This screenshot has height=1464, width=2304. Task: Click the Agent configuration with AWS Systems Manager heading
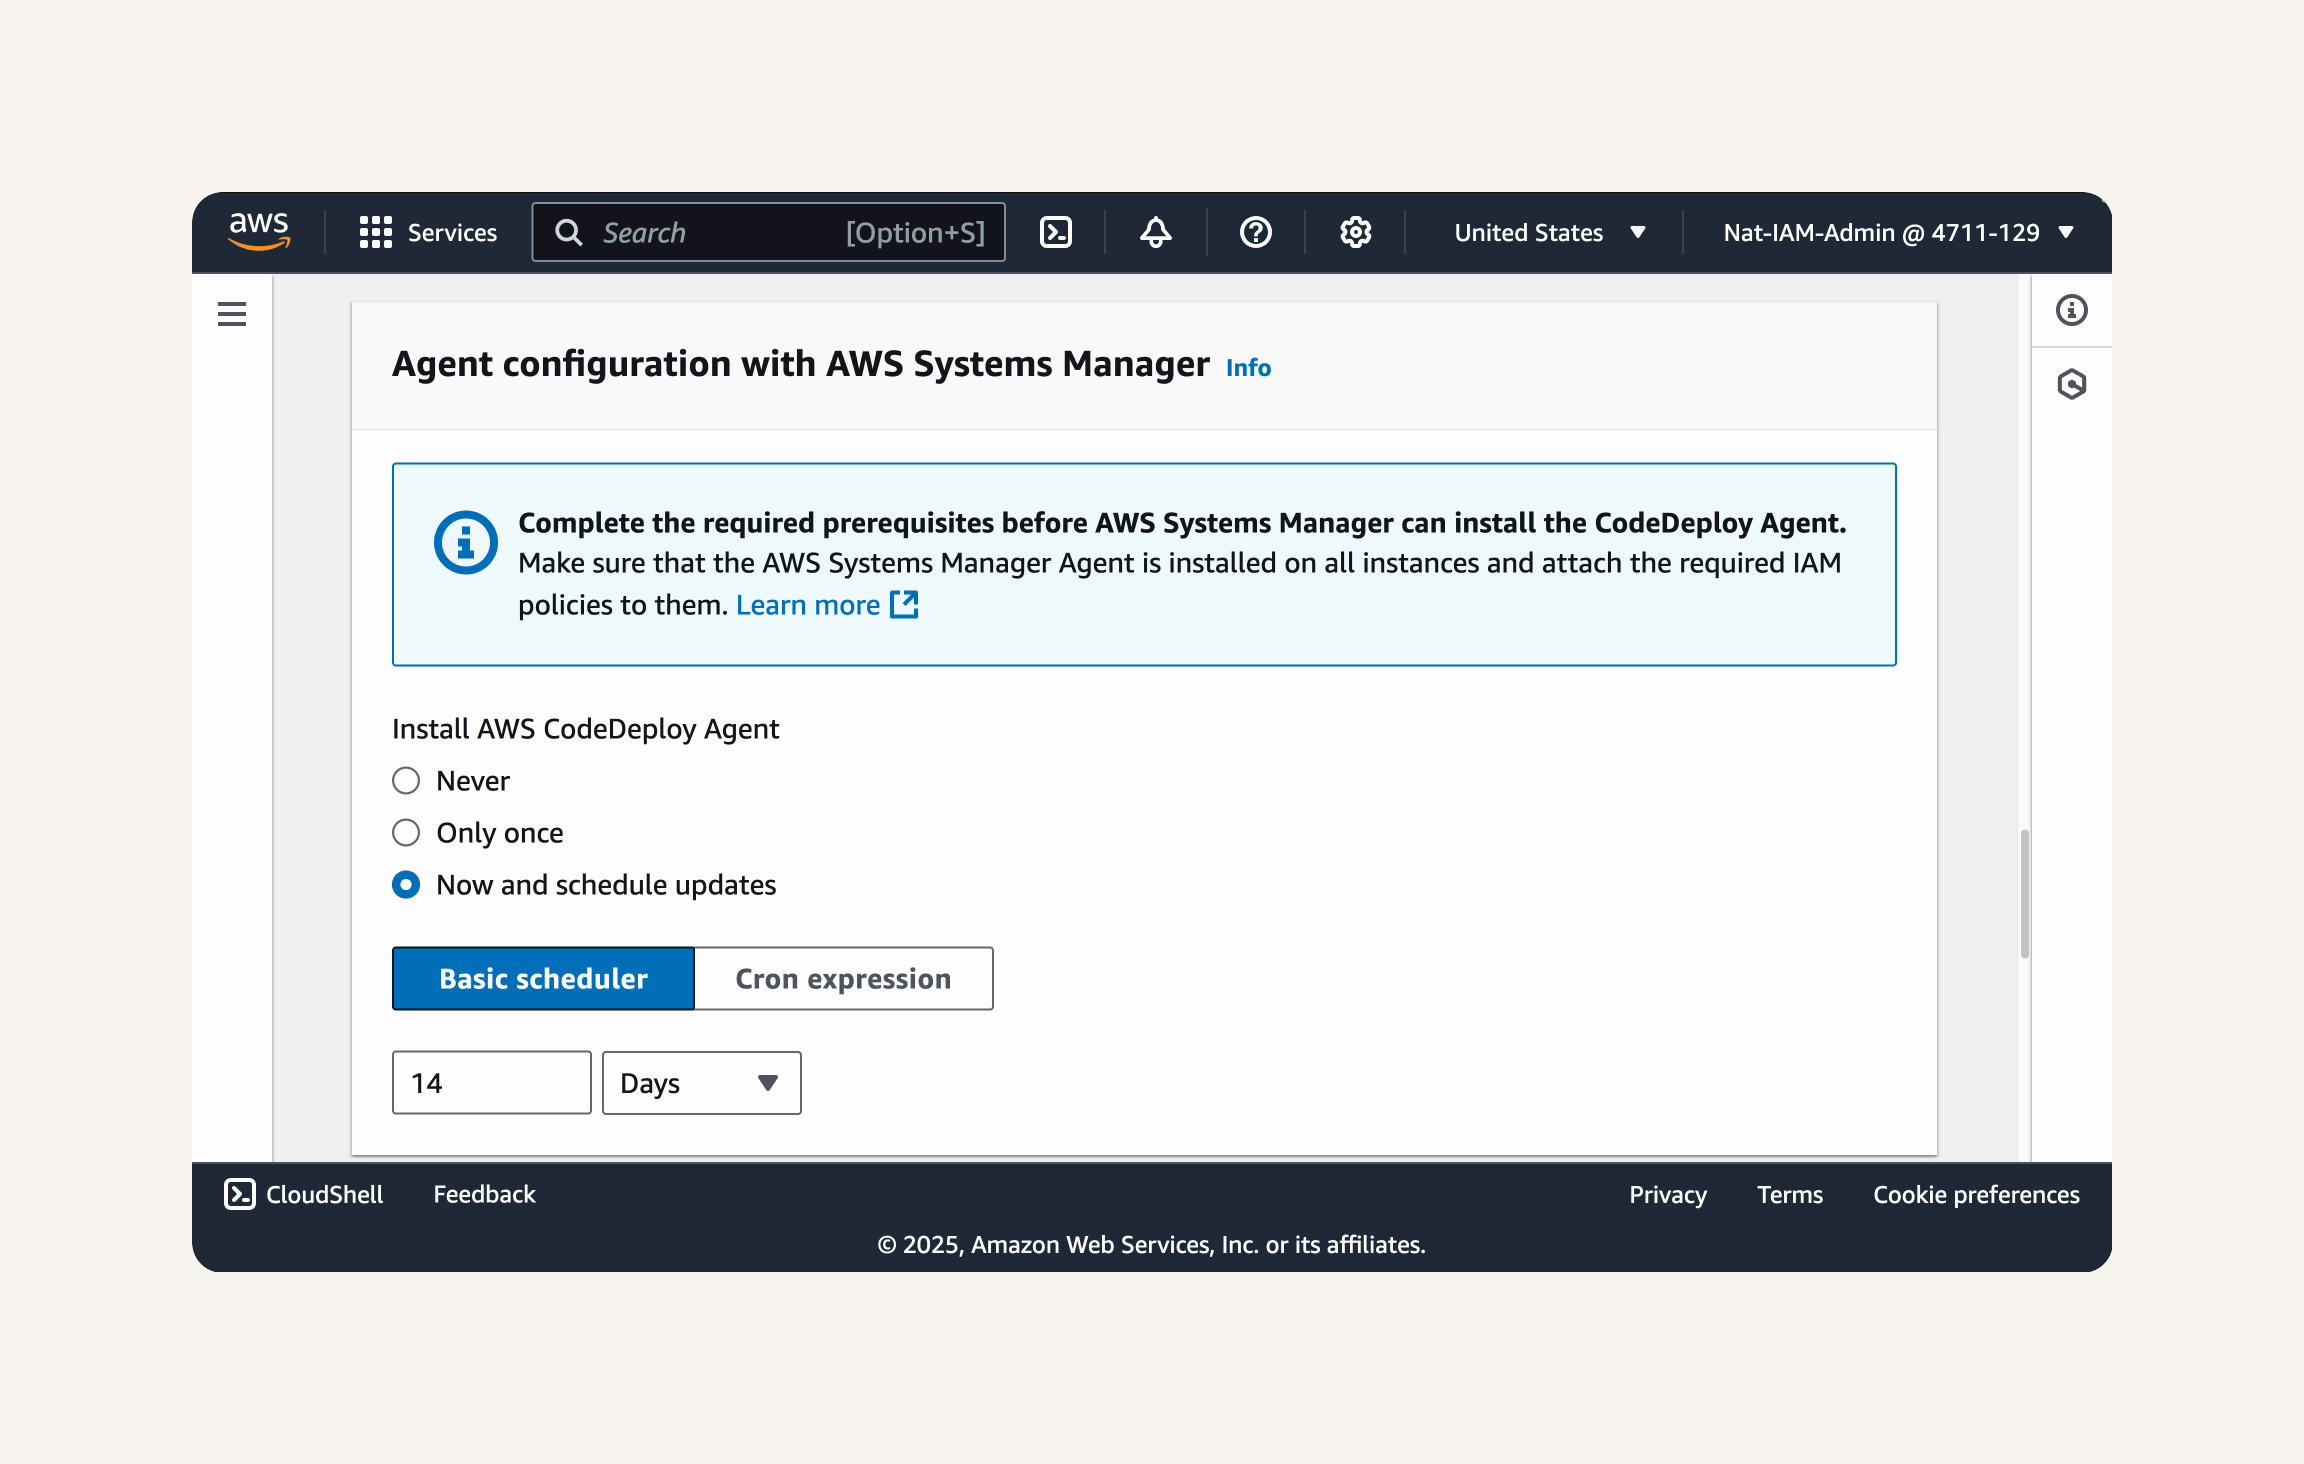point(800,364)
